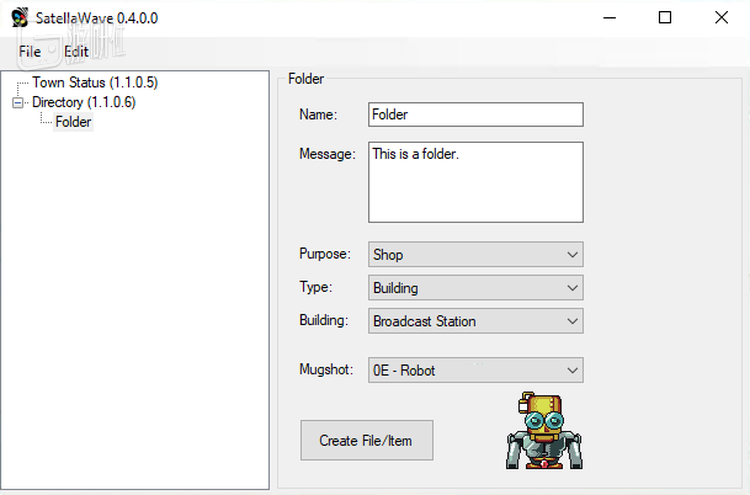Expand the Building dropdown showing Broadcast Station

(475, 321)
